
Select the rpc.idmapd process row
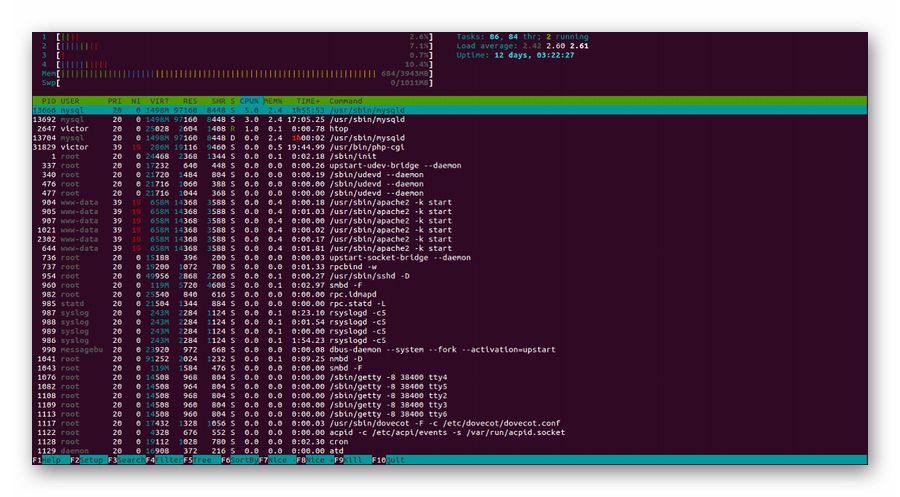point(449,294)
